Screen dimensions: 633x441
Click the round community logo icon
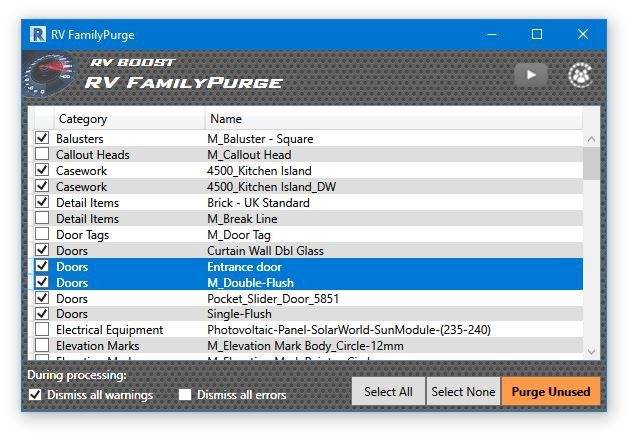coord(580,74)
